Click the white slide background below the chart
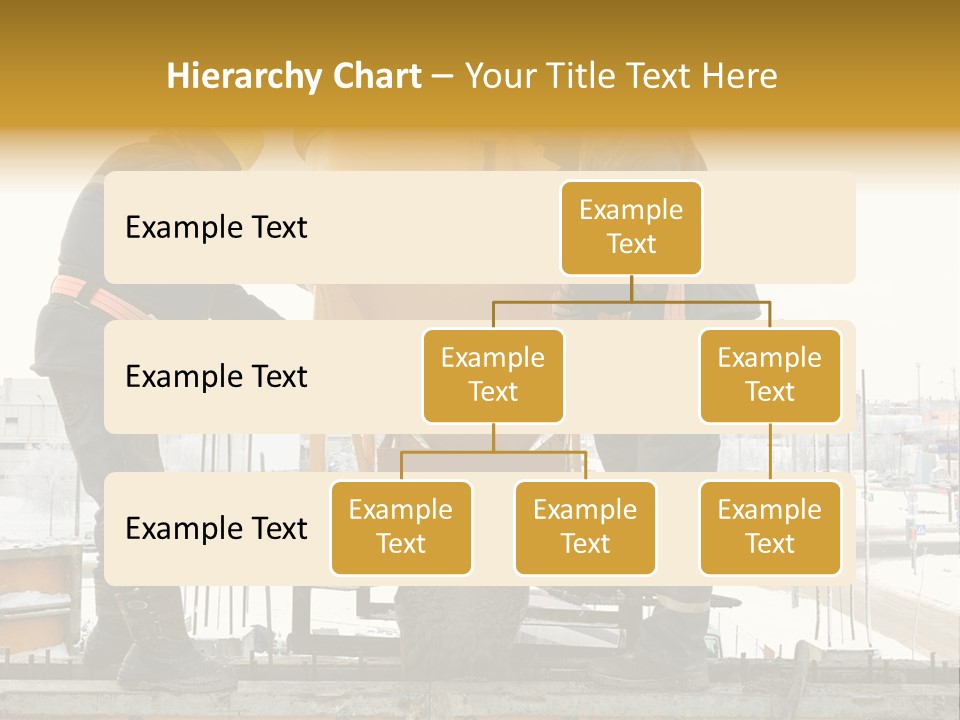This screenshot has height=720, width=960. coord(480,650)
